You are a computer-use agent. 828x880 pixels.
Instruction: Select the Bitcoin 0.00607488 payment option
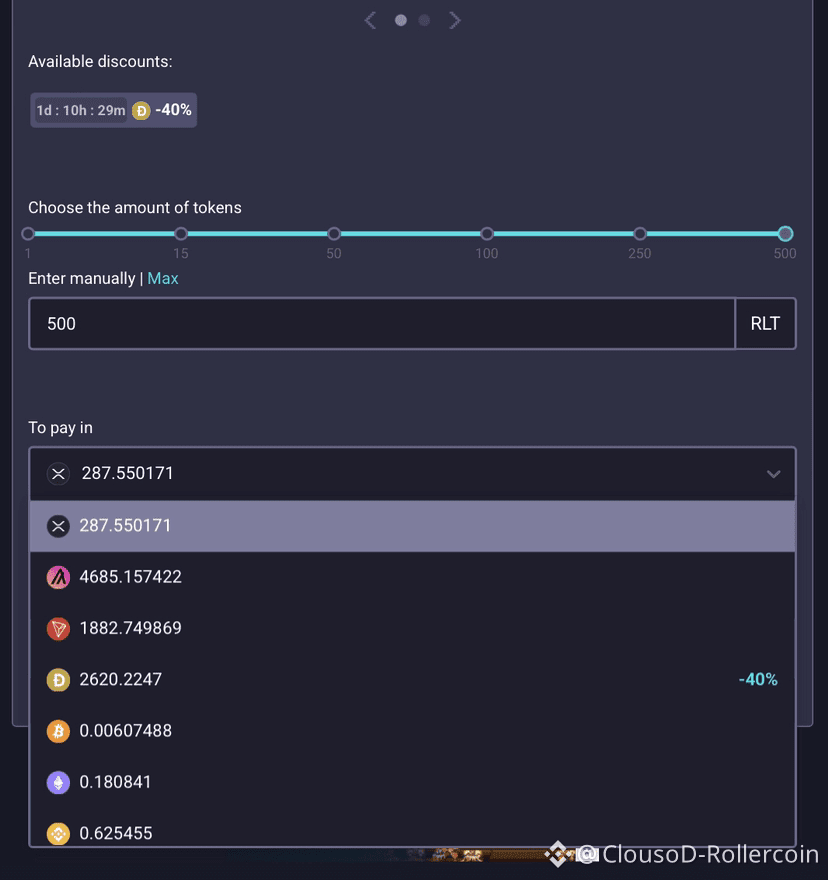[412, 731]
